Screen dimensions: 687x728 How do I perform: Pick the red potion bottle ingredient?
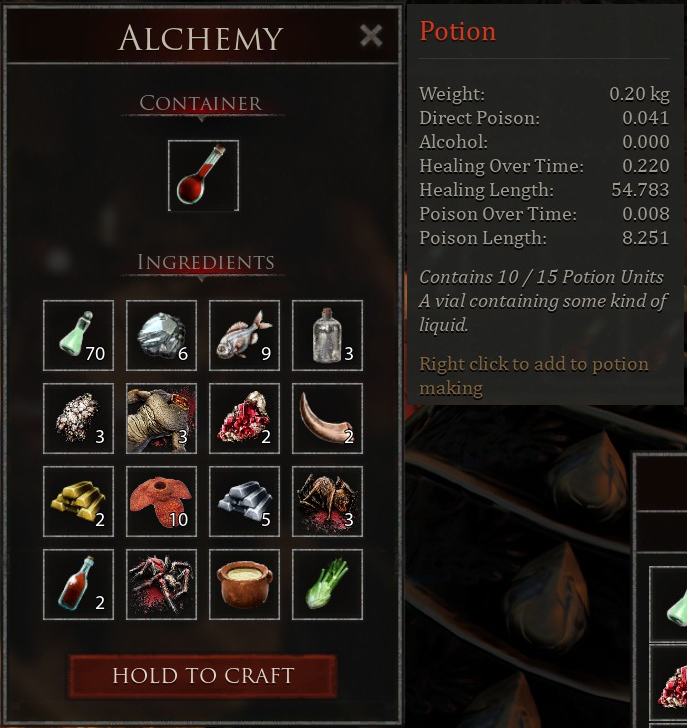[78, 585]
